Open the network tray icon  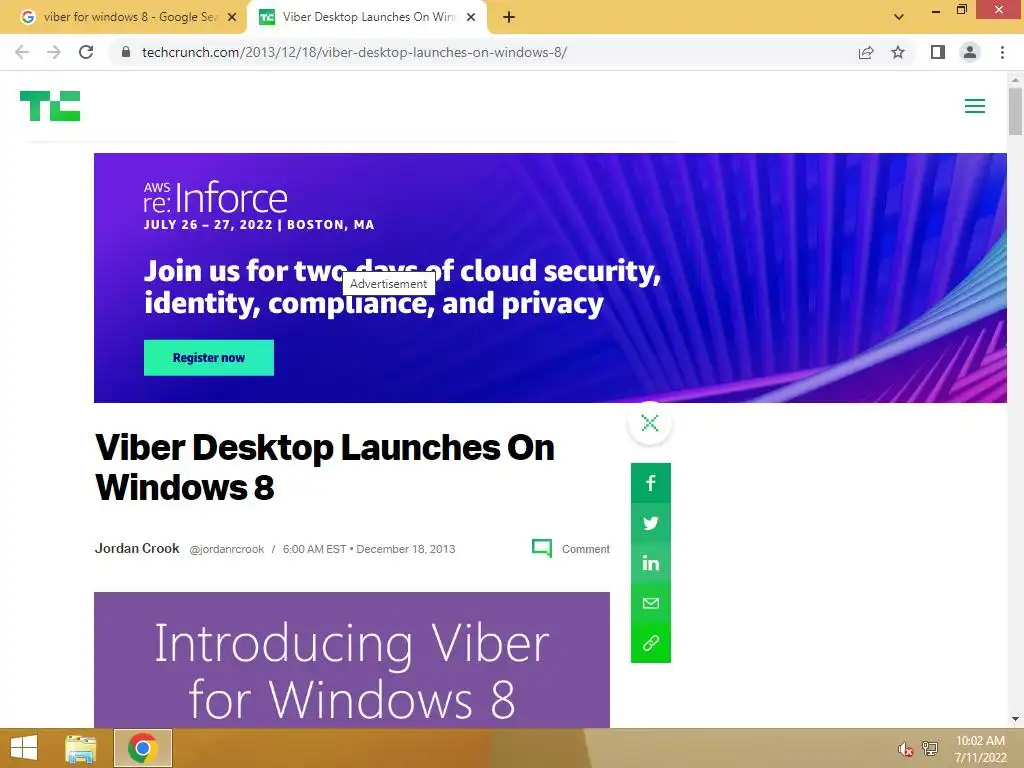[929, 749]
